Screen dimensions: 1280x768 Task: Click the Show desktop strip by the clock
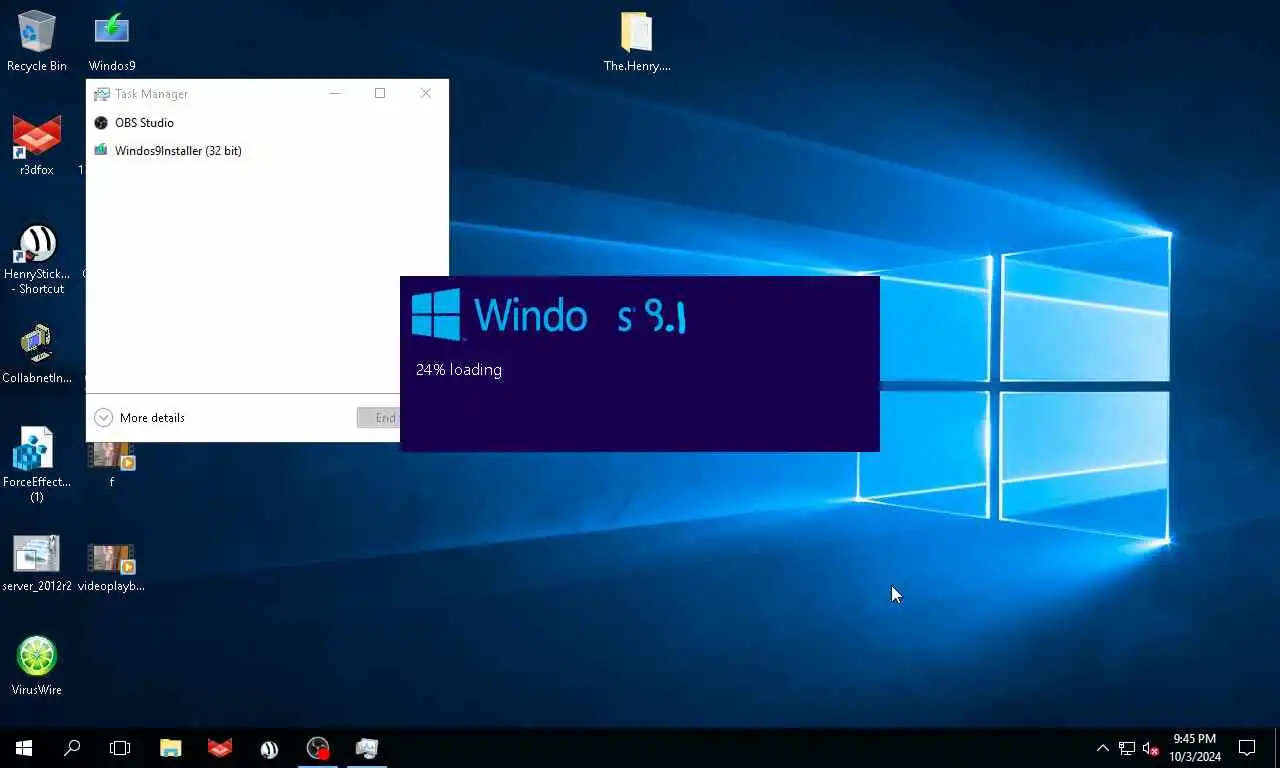(x=1276, y=748)
